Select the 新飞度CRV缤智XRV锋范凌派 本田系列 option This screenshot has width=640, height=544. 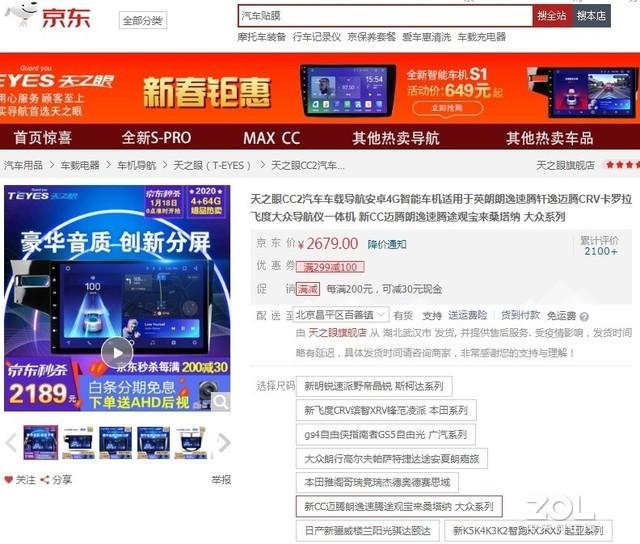pyautogui.click(x=386, y=410)
